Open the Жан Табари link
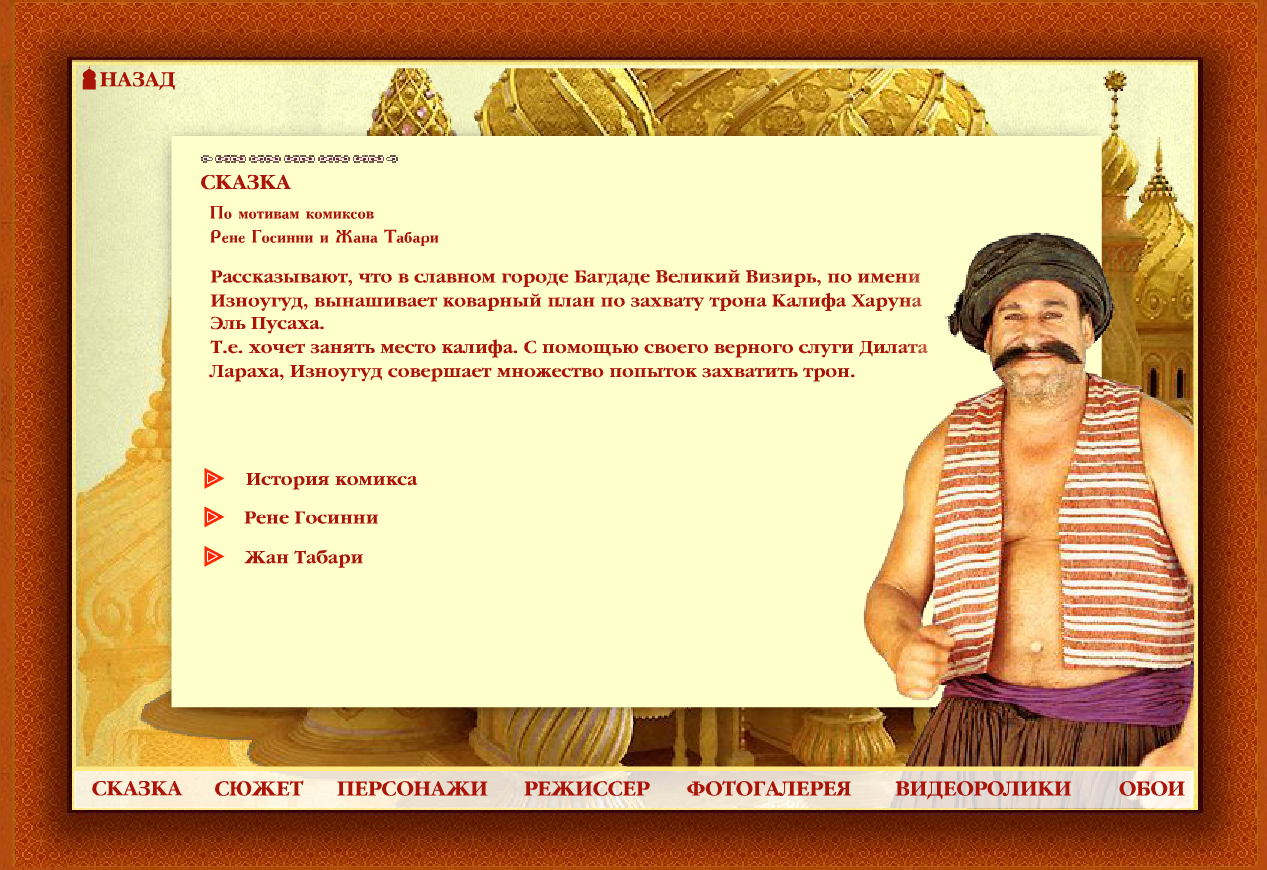 (303, 557)
